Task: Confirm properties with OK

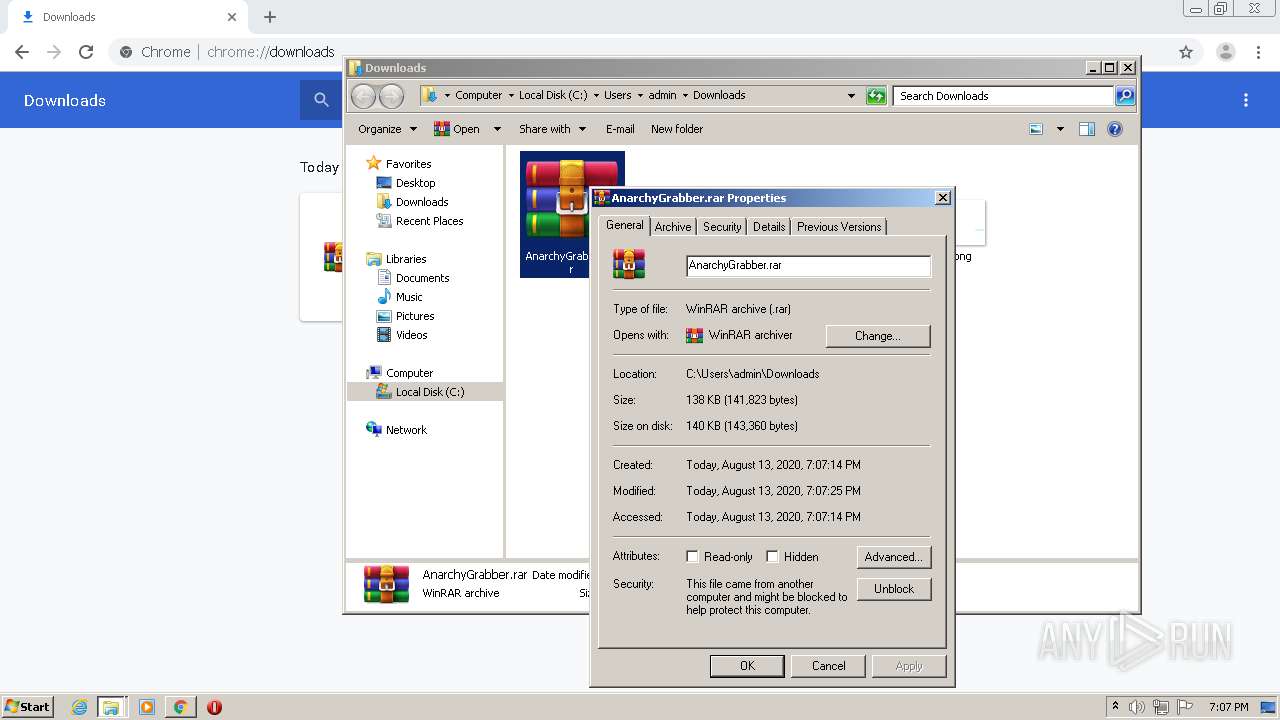Action: (x=747, y=666)
